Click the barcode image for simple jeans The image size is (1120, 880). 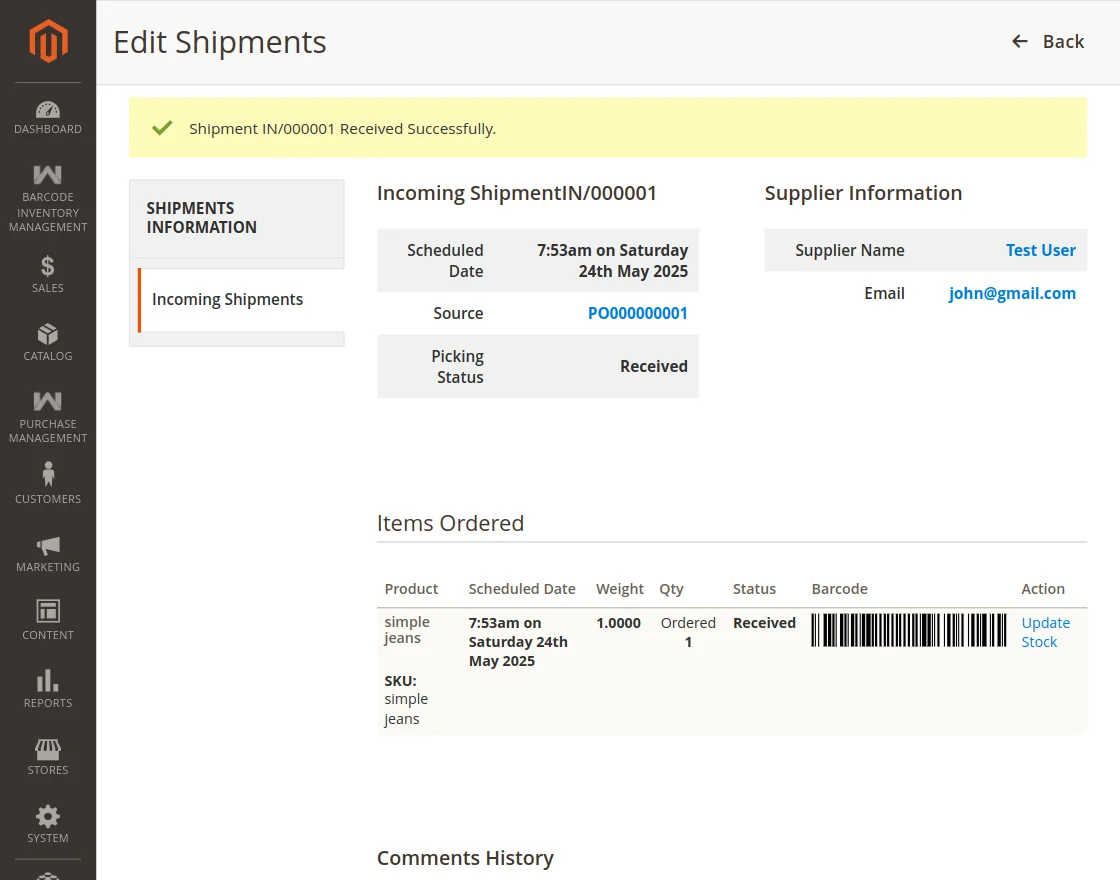(x=907, y=631)
